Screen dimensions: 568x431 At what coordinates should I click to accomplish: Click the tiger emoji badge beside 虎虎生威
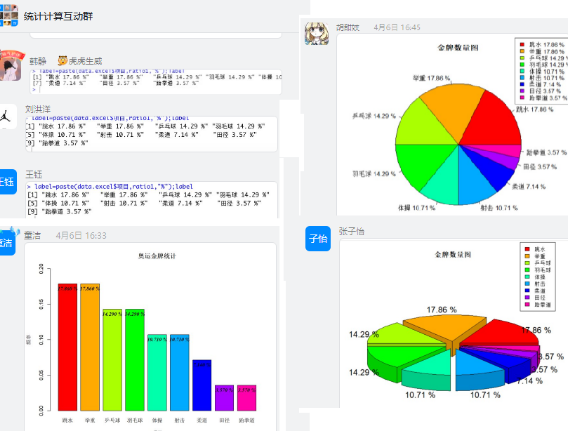(63, 60)
